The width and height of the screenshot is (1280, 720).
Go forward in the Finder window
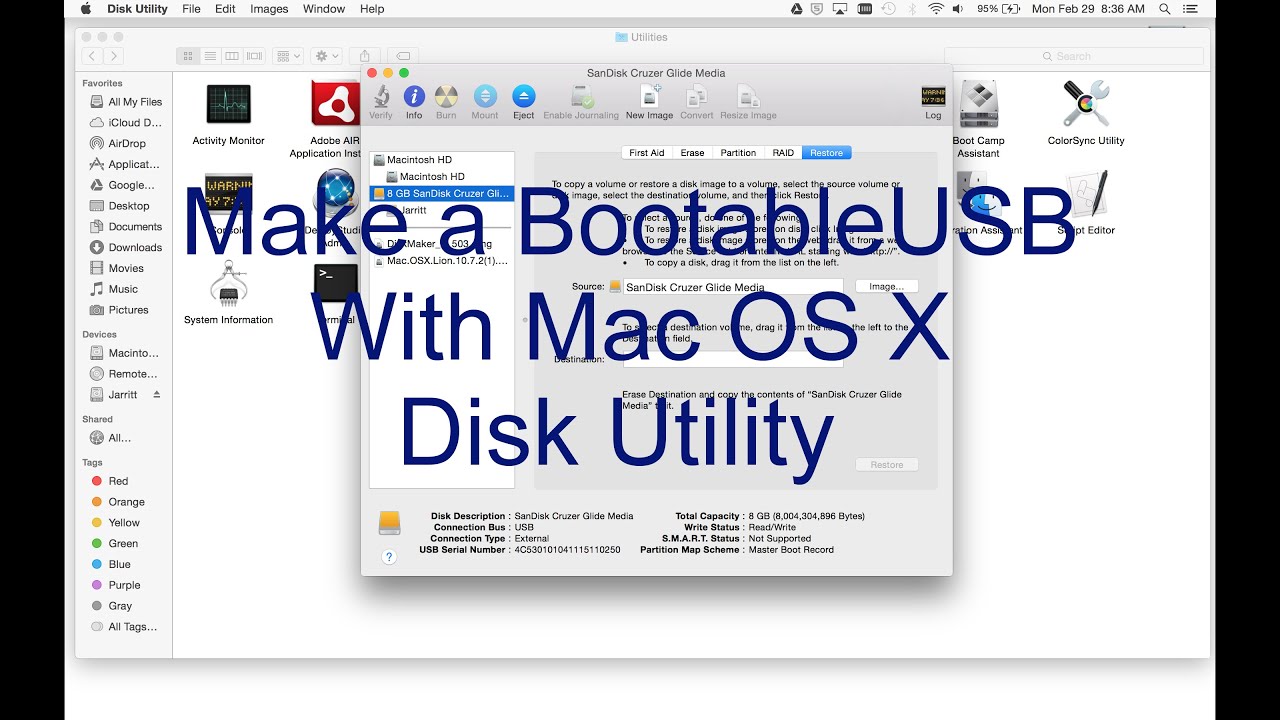[114, 56]
